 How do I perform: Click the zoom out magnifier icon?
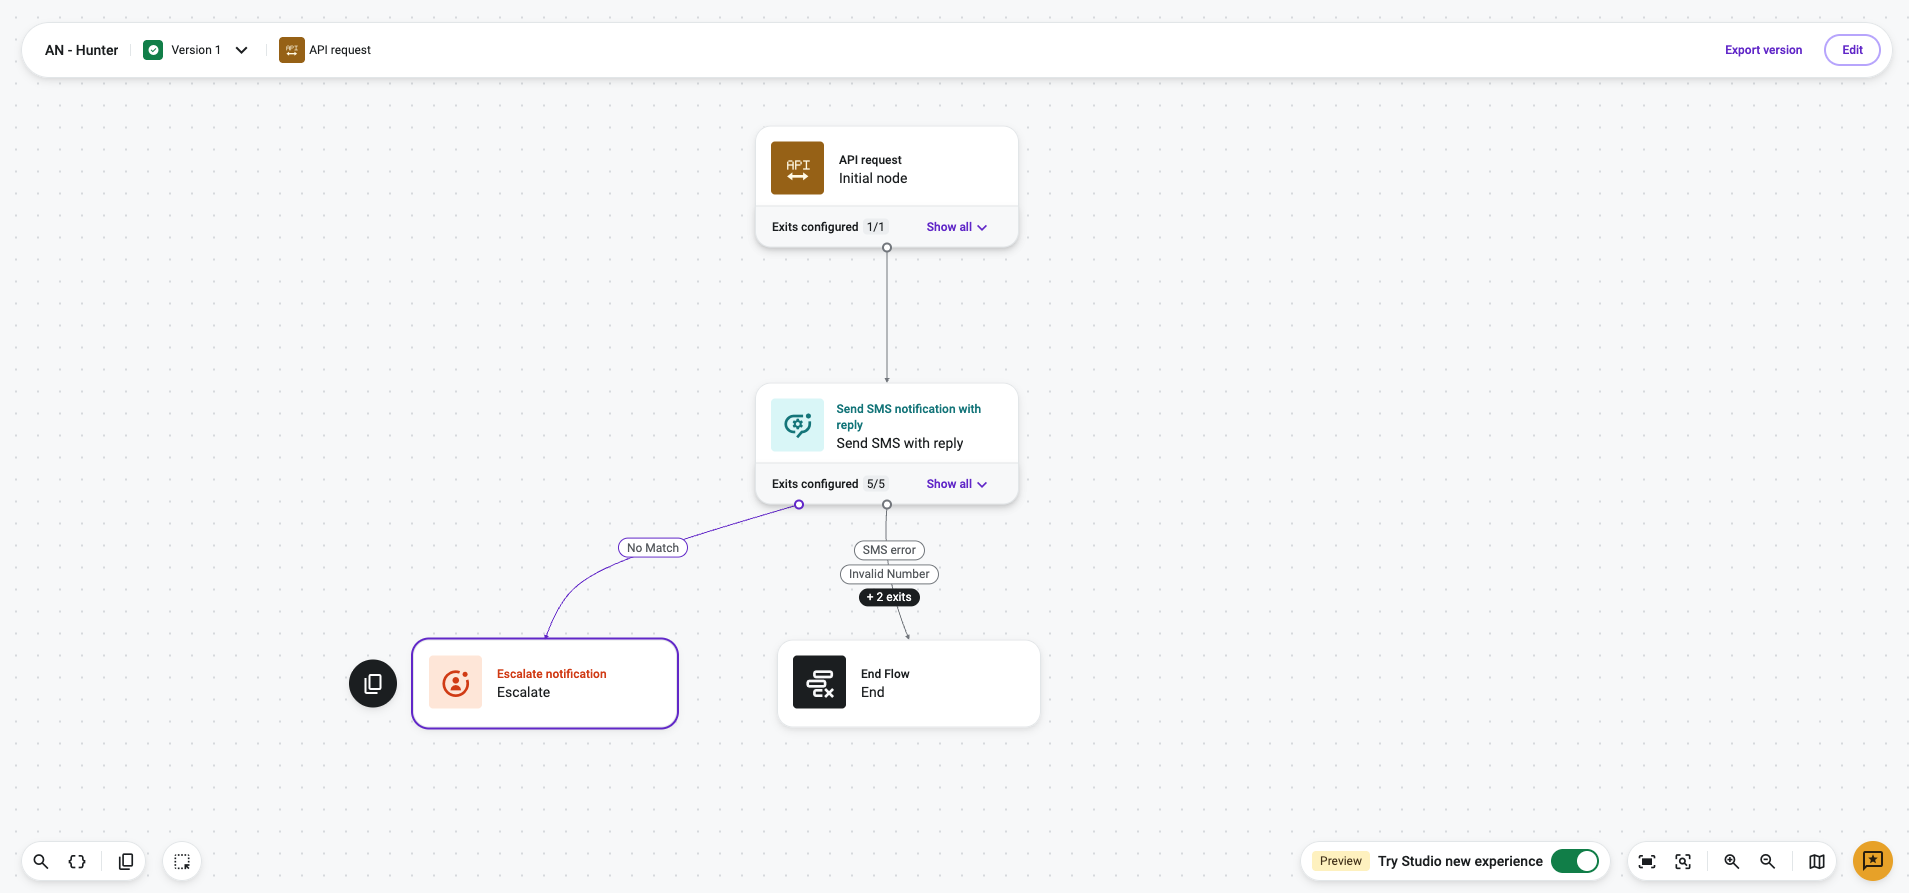point(1768,861)
